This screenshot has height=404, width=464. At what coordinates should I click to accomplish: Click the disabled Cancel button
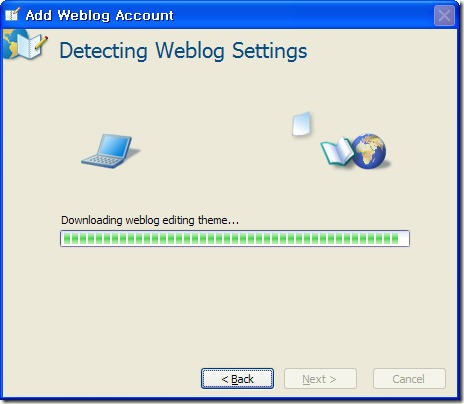(x=409, y=379)
